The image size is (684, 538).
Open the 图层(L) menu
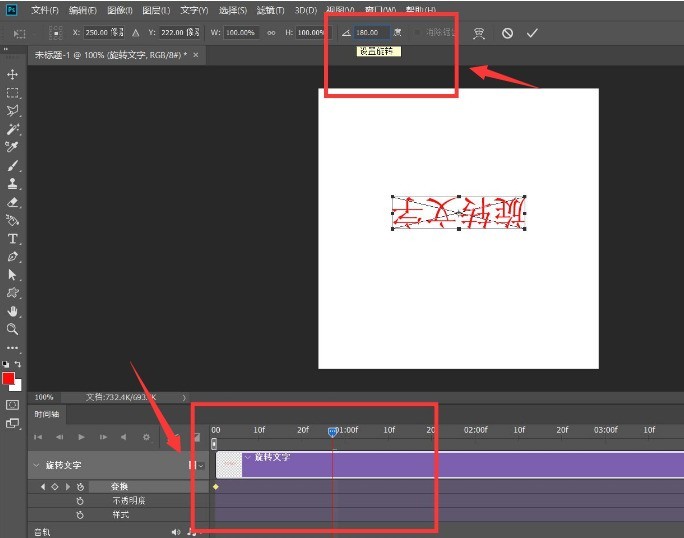pyautogui.click(x=157, y=10)
